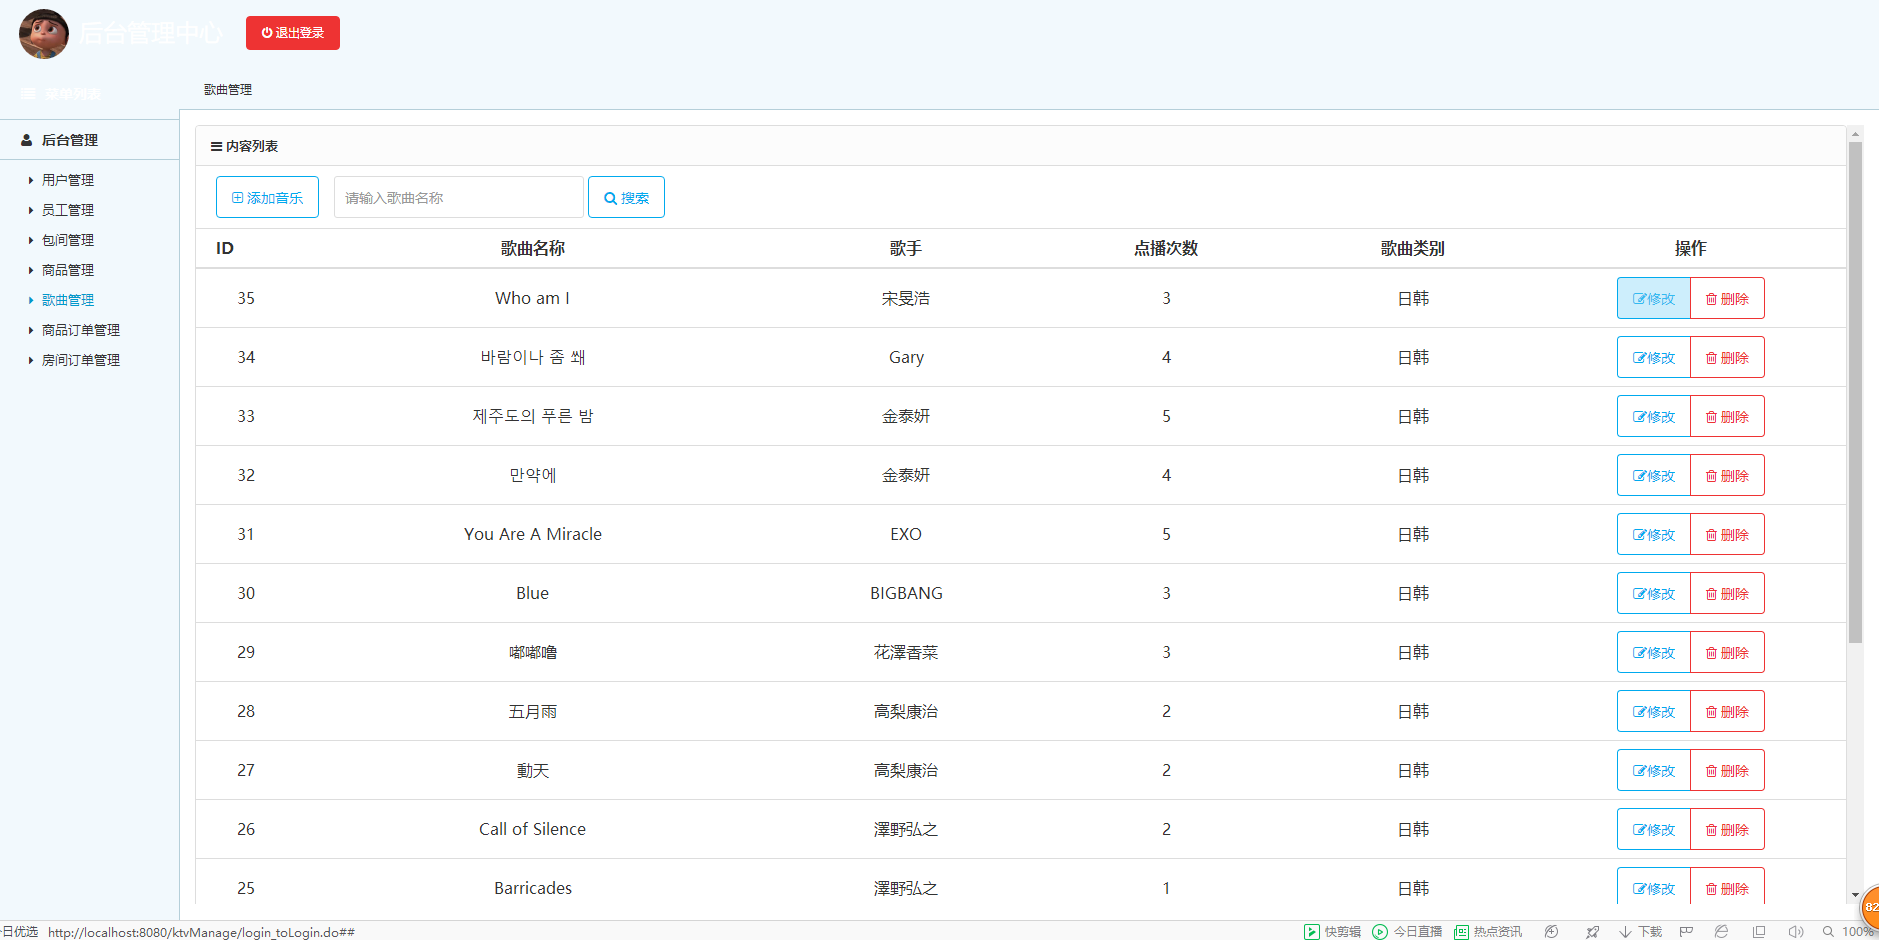
Task: Edit You Are A Miracle with 修改
Action: [x=1654, y=534]
